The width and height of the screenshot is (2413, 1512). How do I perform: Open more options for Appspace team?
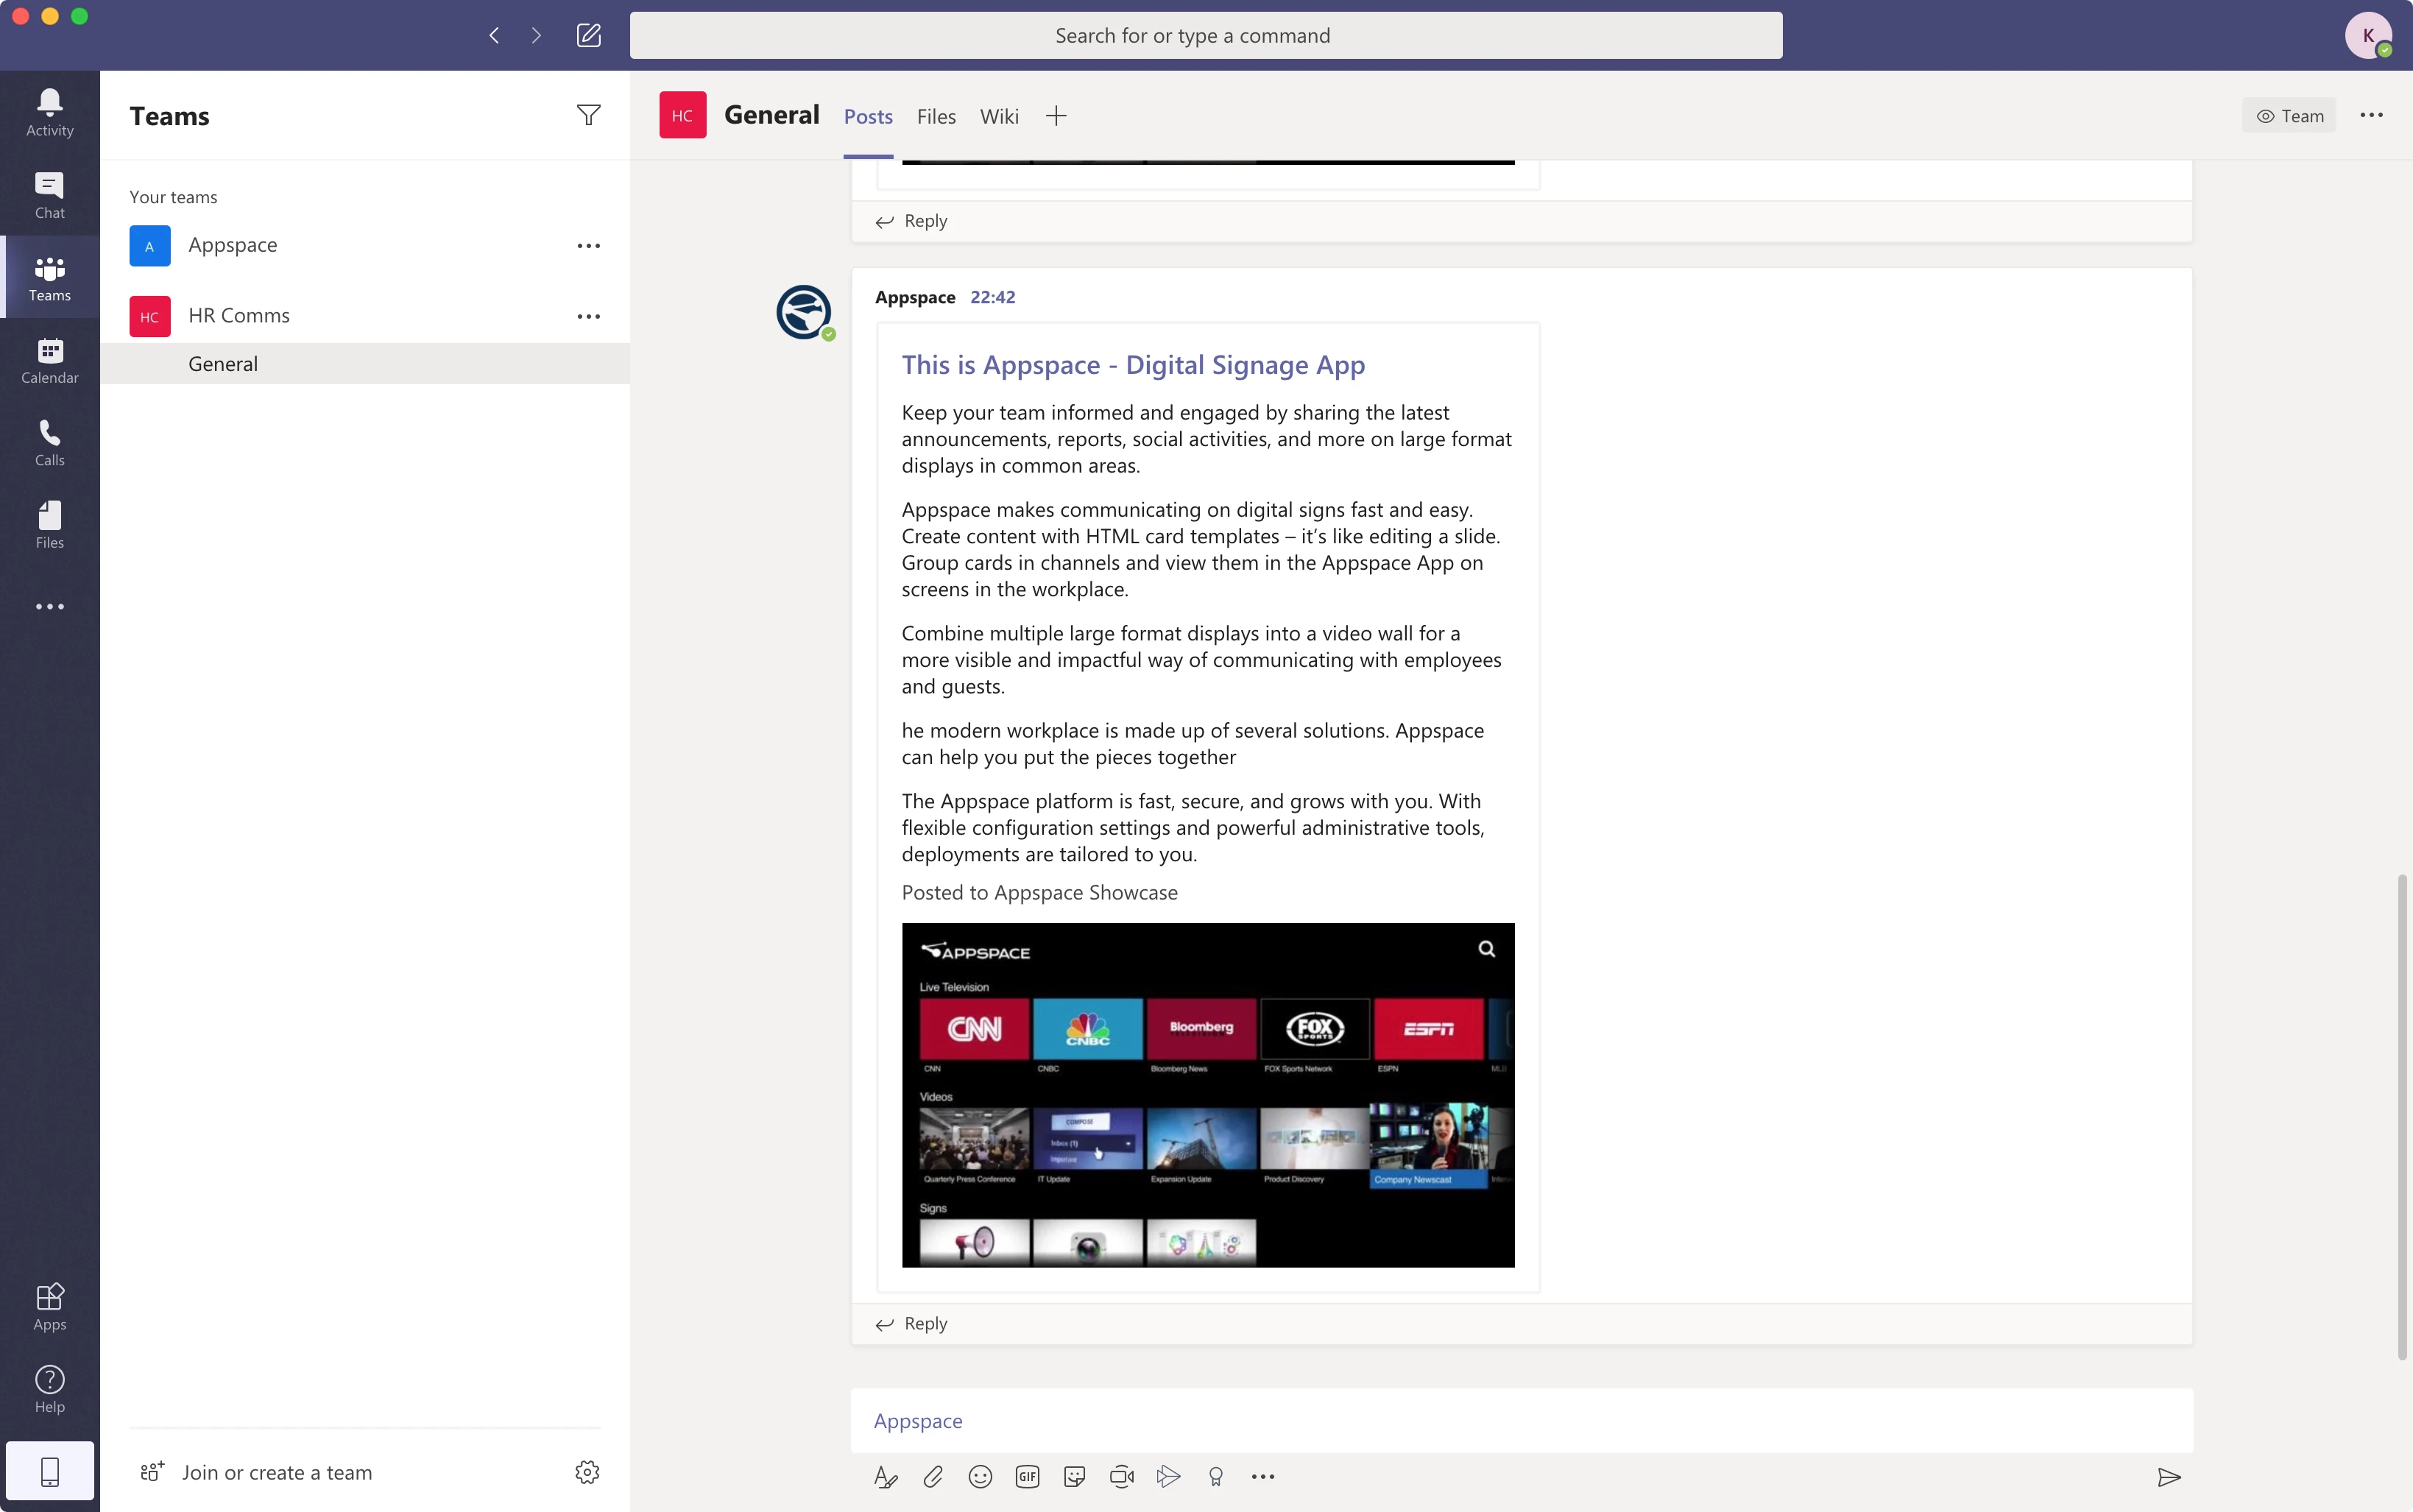tap(588, 246)
